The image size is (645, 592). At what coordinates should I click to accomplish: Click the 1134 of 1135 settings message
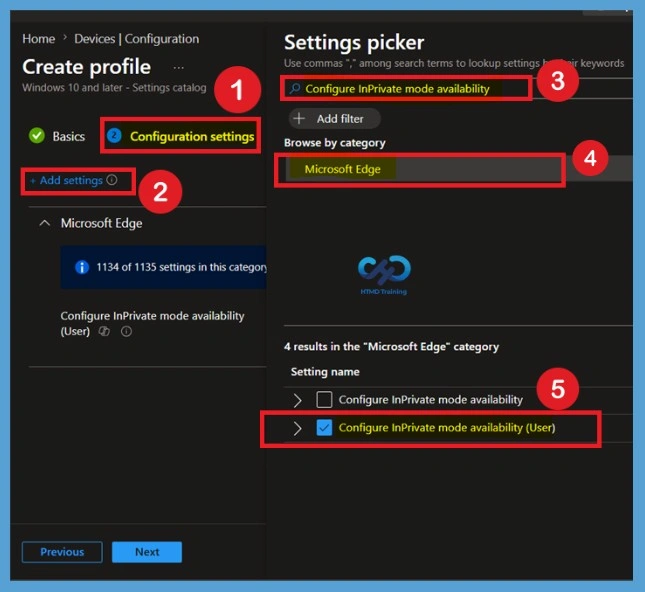181,267
